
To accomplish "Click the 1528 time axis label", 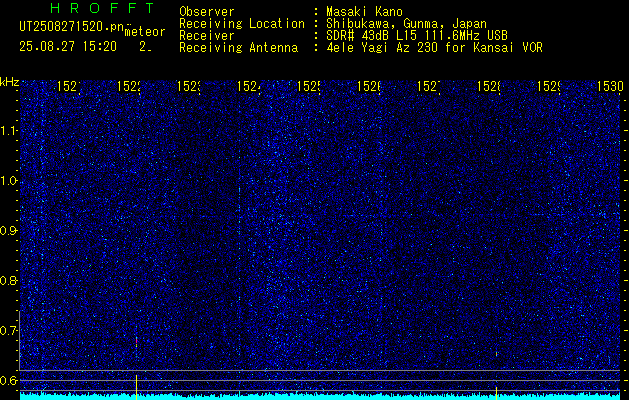I will click(x=489, y=86).
